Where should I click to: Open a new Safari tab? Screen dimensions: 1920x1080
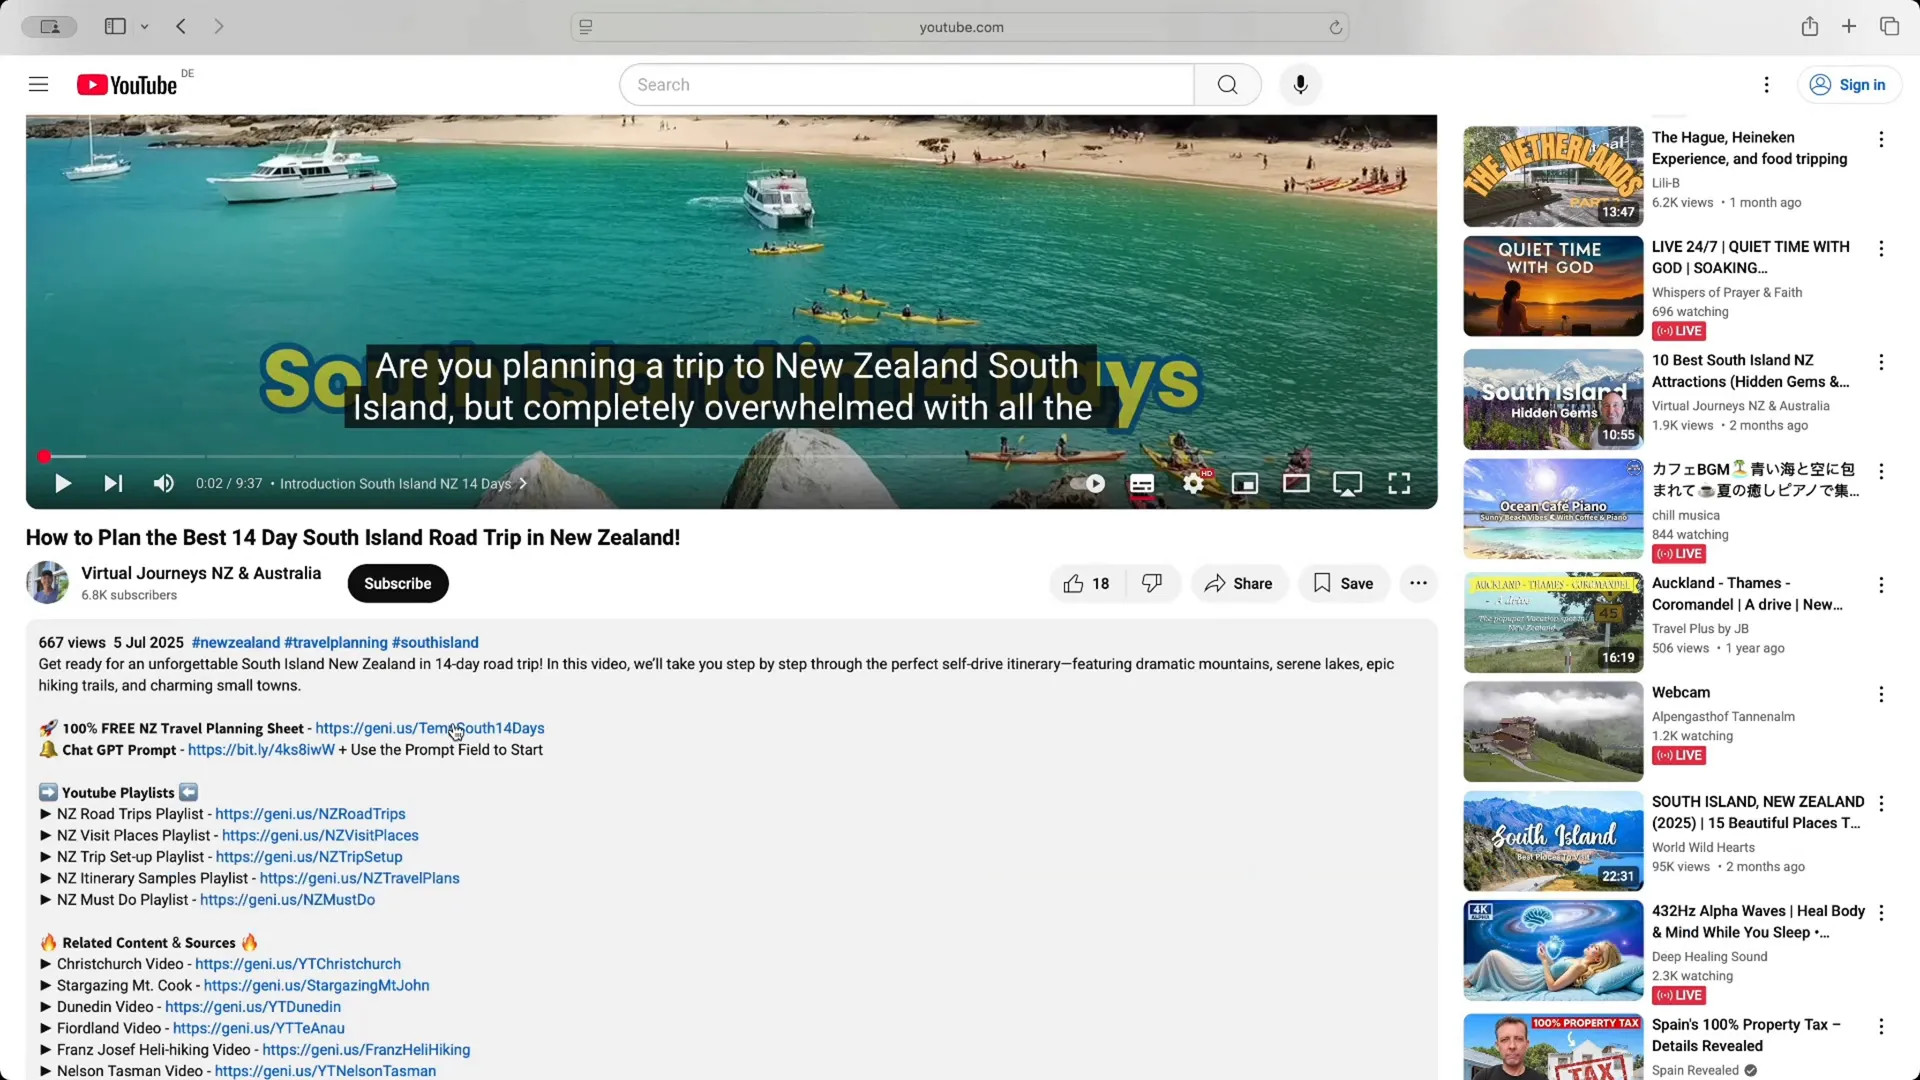click(x=1849, y=27)
